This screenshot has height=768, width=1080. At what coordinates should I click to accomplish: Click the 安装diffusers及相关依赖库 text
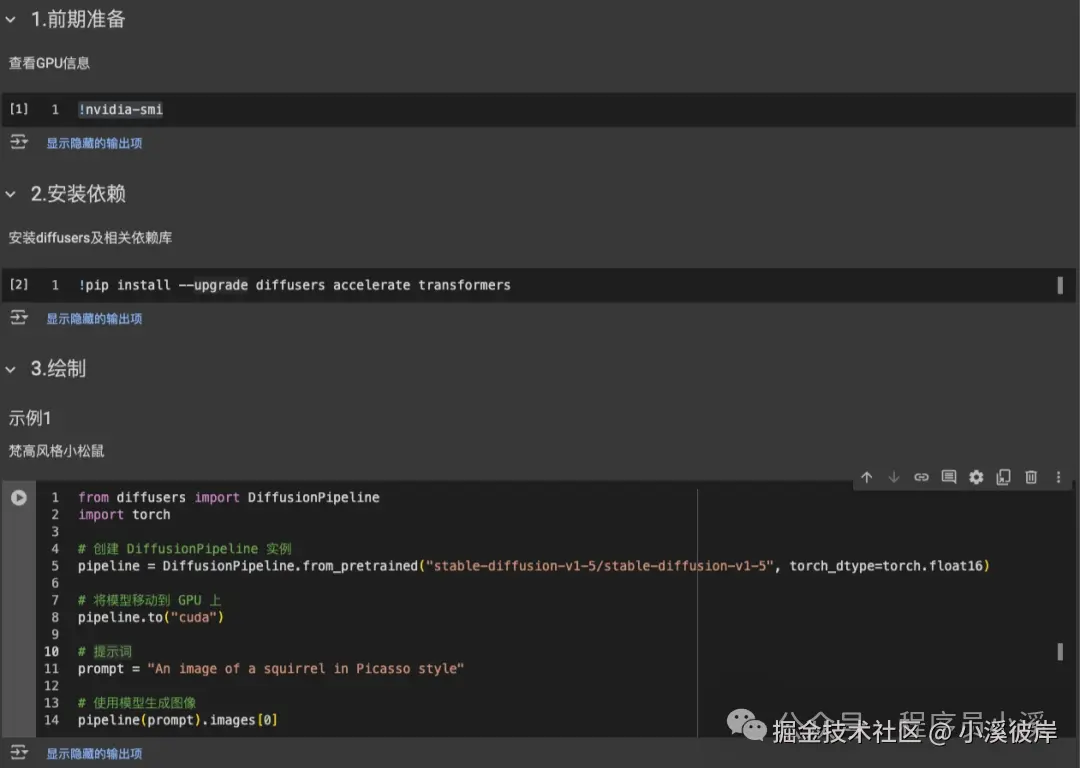90,238
